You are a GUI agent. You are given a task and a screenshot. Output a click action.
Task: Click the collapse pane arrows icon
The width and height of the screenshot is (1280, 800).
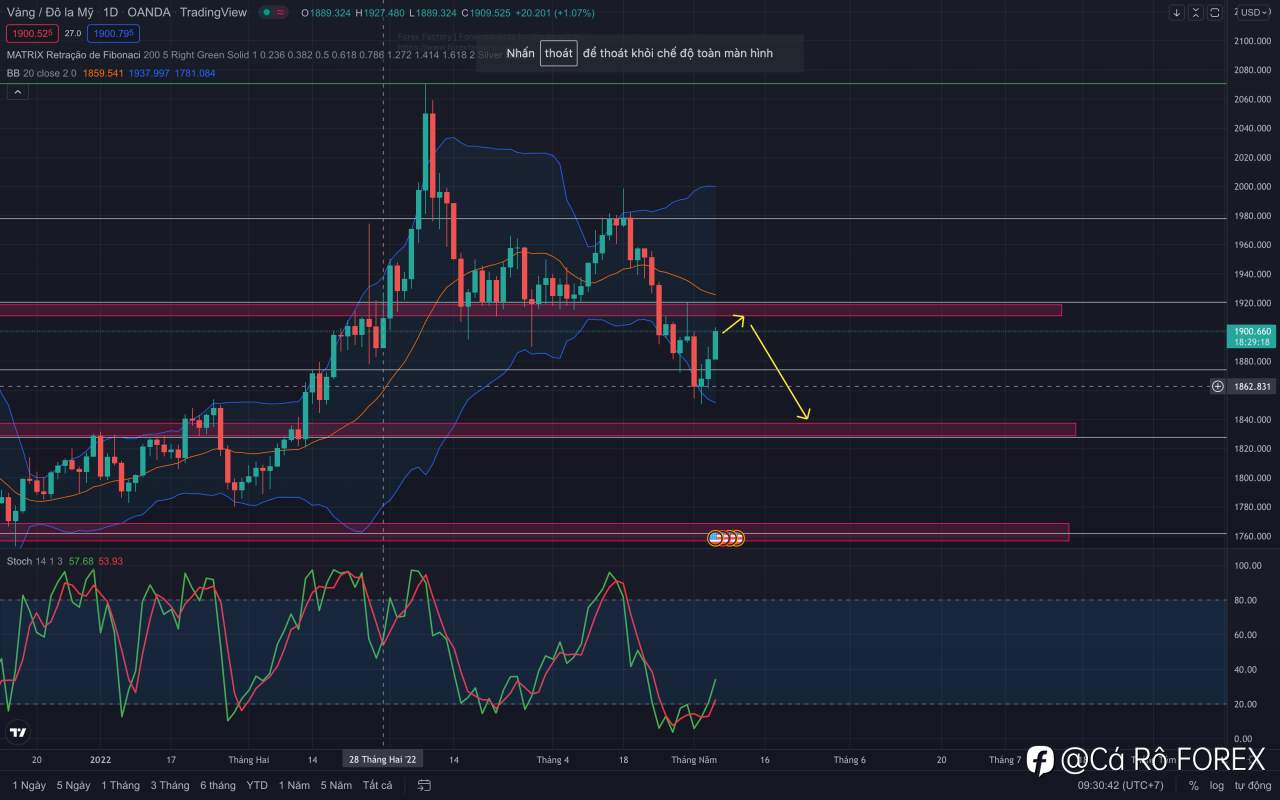coord(1196,13)
